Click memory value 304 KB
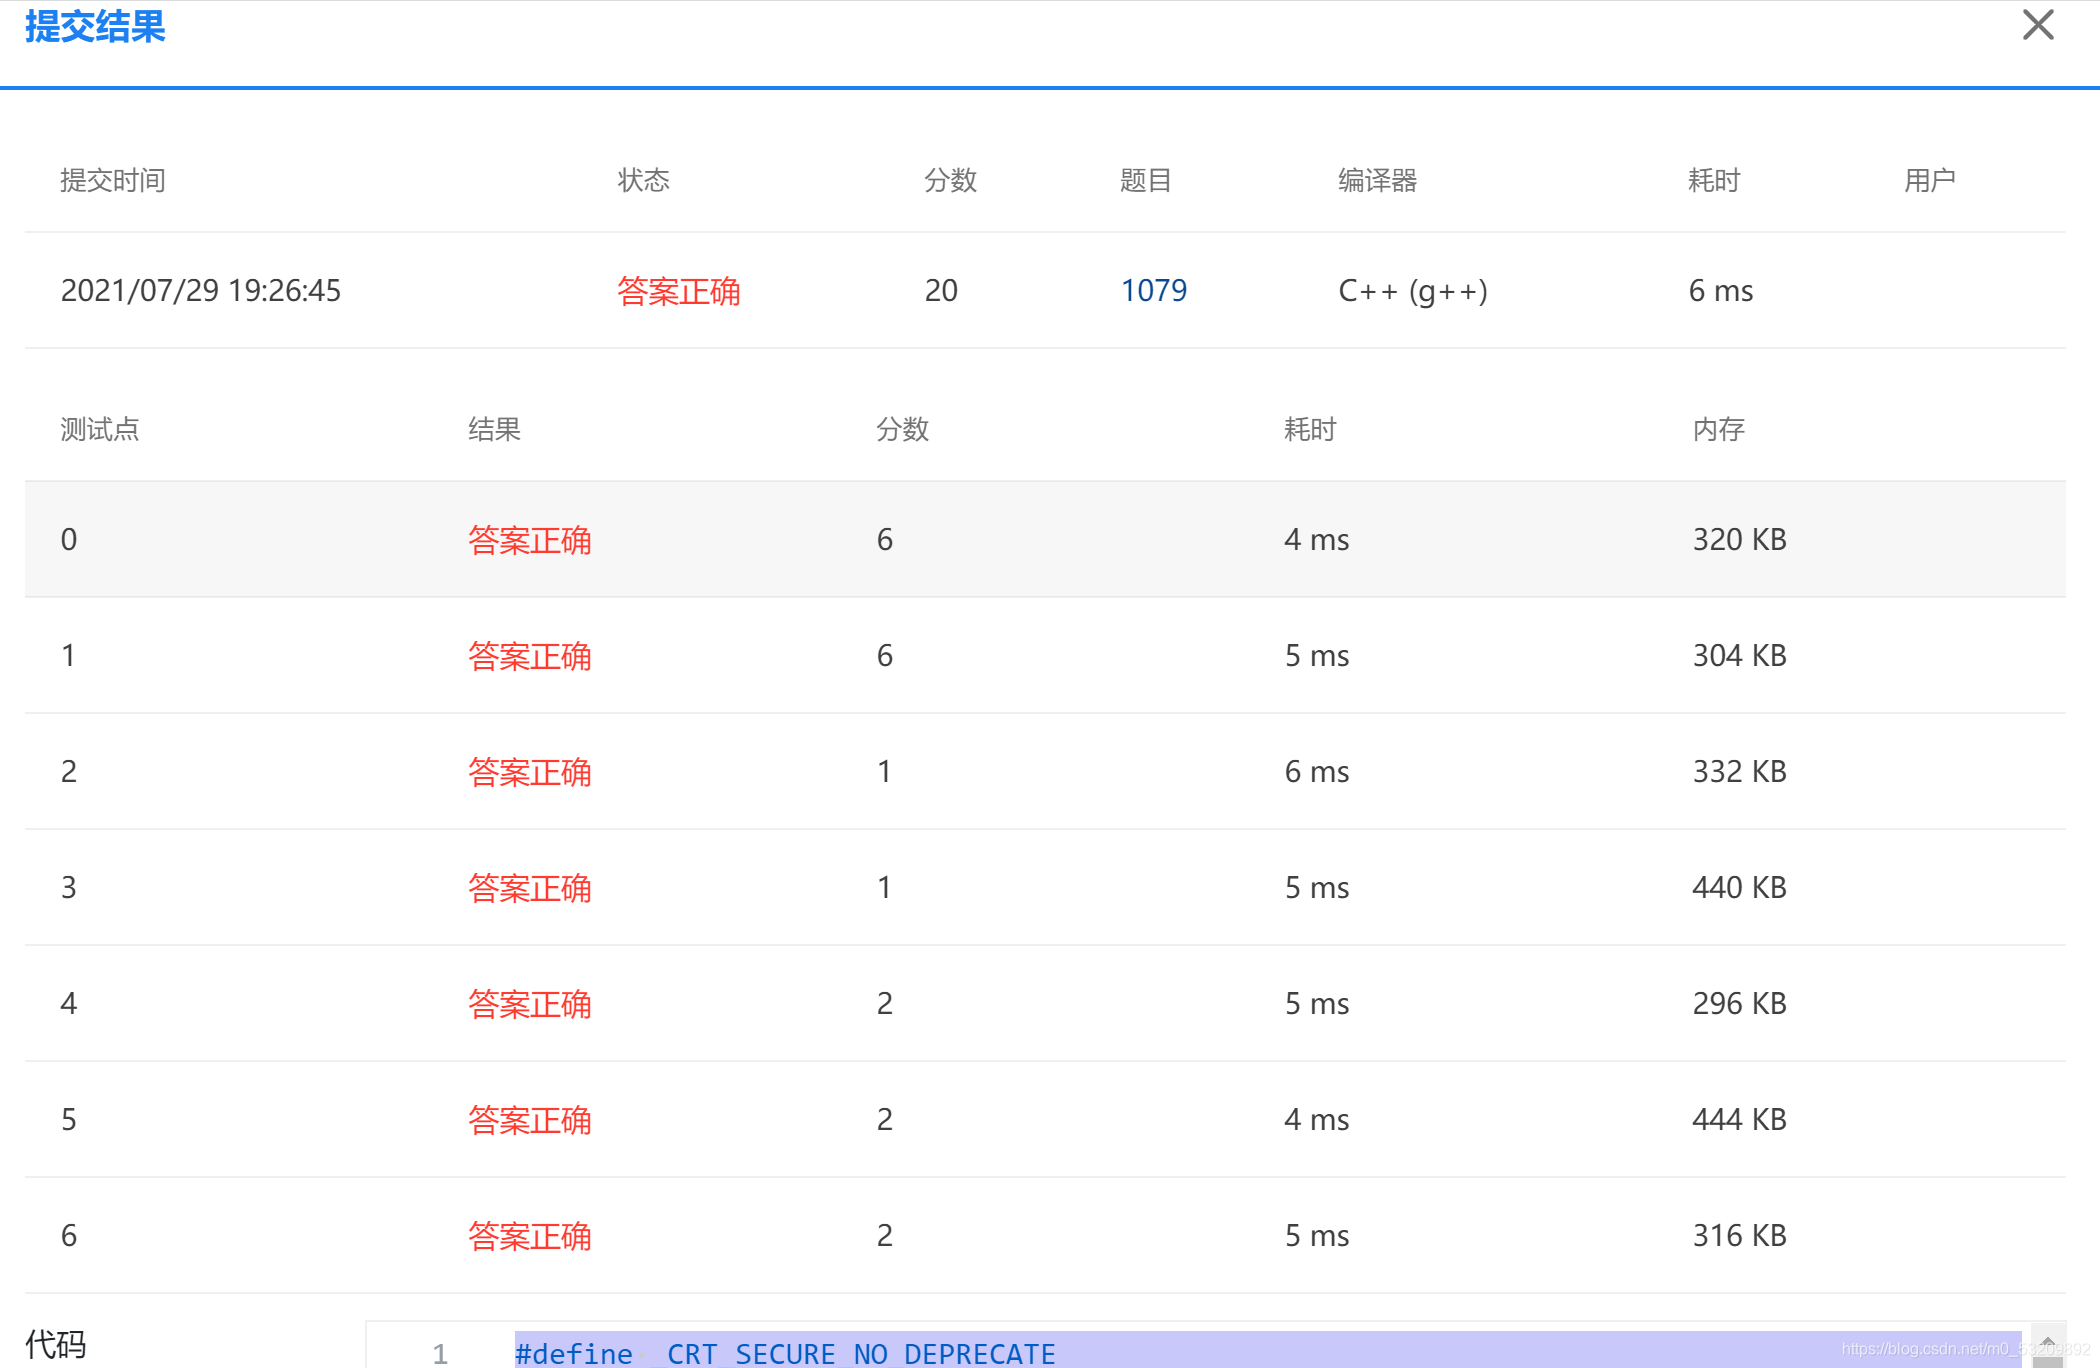The width and height of the screenshot is (2100, 1368). click(1739, 656)
